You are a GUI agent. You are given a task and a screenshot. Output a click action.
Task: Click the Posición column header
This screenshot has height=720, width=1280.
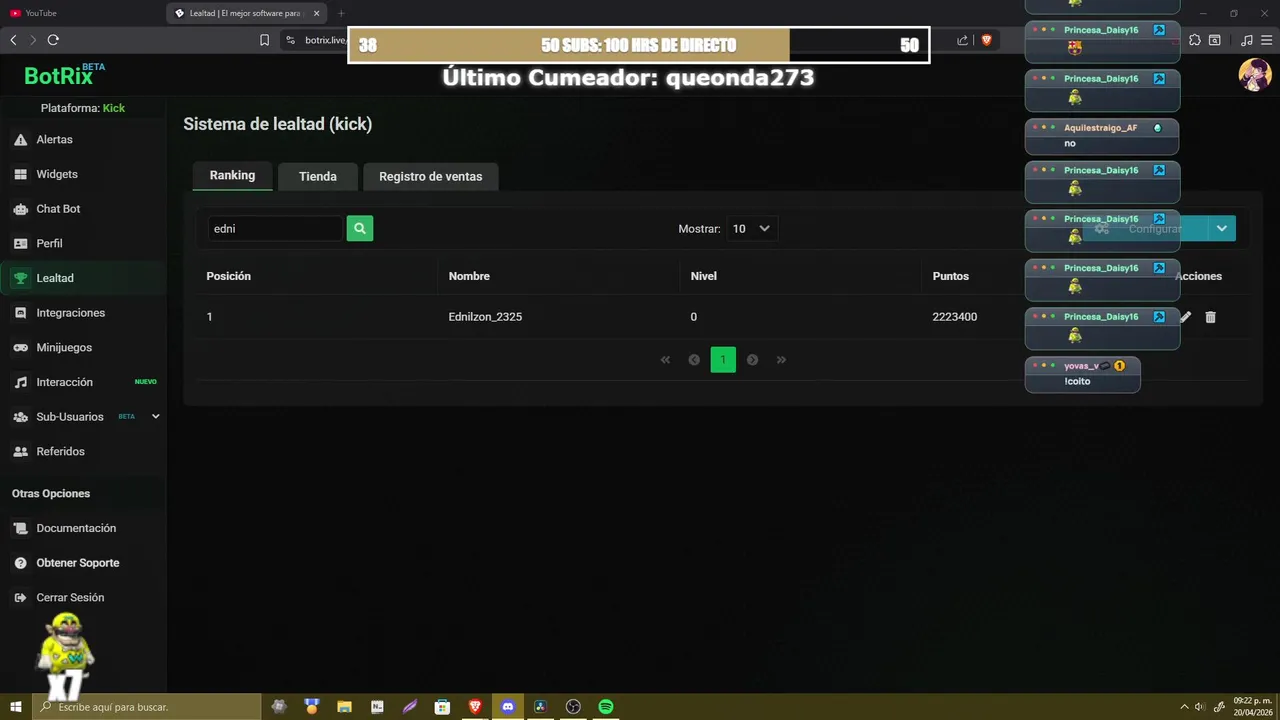[228, 276]
